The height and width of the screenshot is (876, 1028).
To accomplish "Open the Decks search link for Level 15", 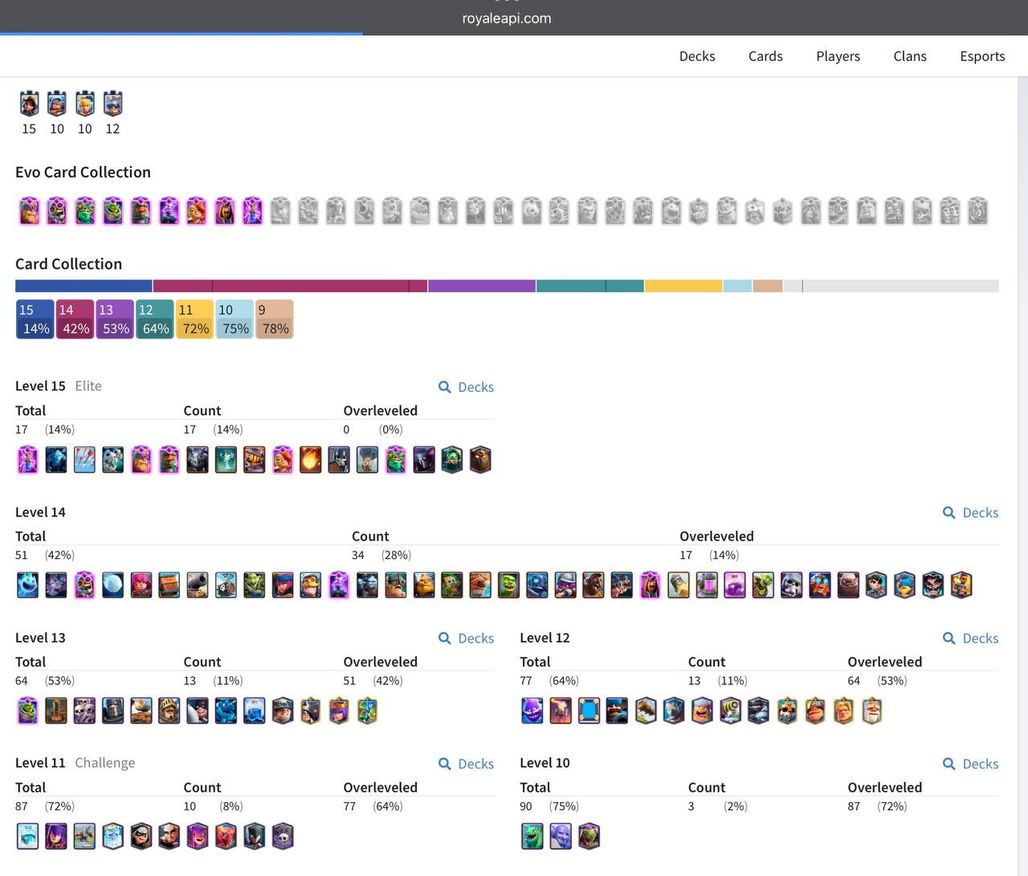I will [466, 387].
